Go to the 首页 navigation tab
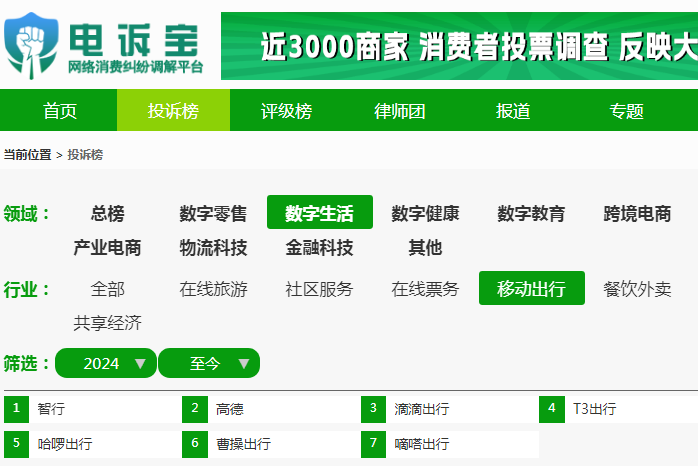698x466 pixels. tap(59, 110)
